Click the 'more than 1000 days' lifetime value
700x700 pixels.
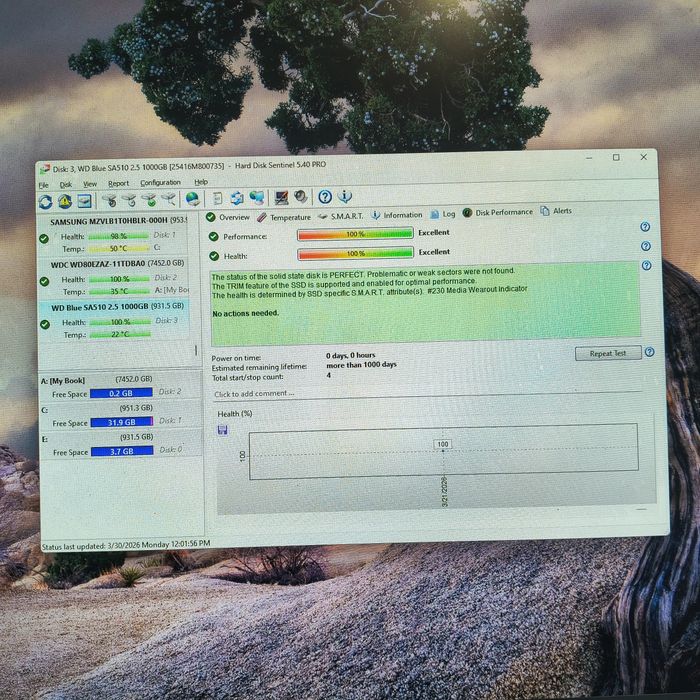[x=361, y=365]
